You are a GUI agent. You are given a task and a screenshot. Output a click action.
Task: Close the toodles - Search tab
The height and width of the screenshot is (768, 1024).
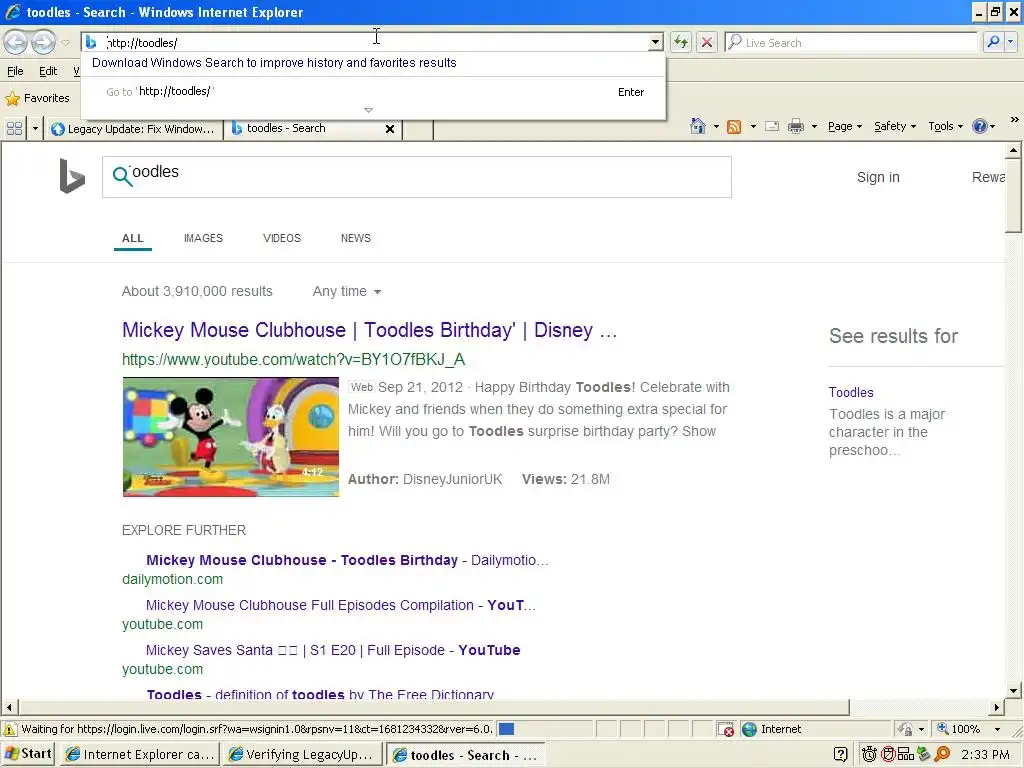390,129
